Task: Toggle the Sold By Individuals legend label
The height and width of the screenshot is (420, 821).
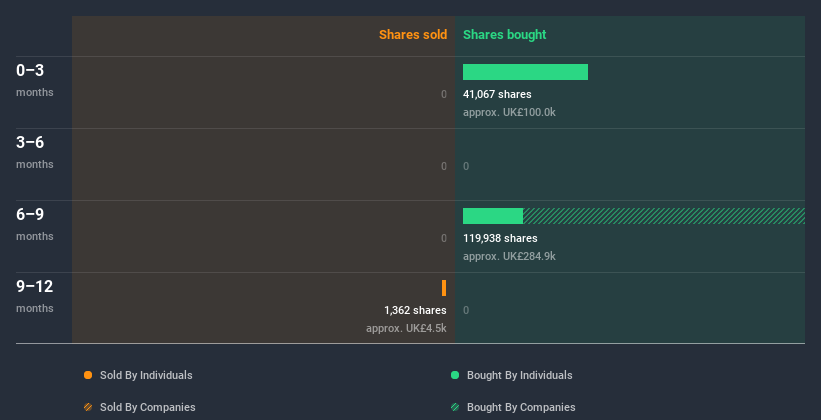Action: pos(146,375)
